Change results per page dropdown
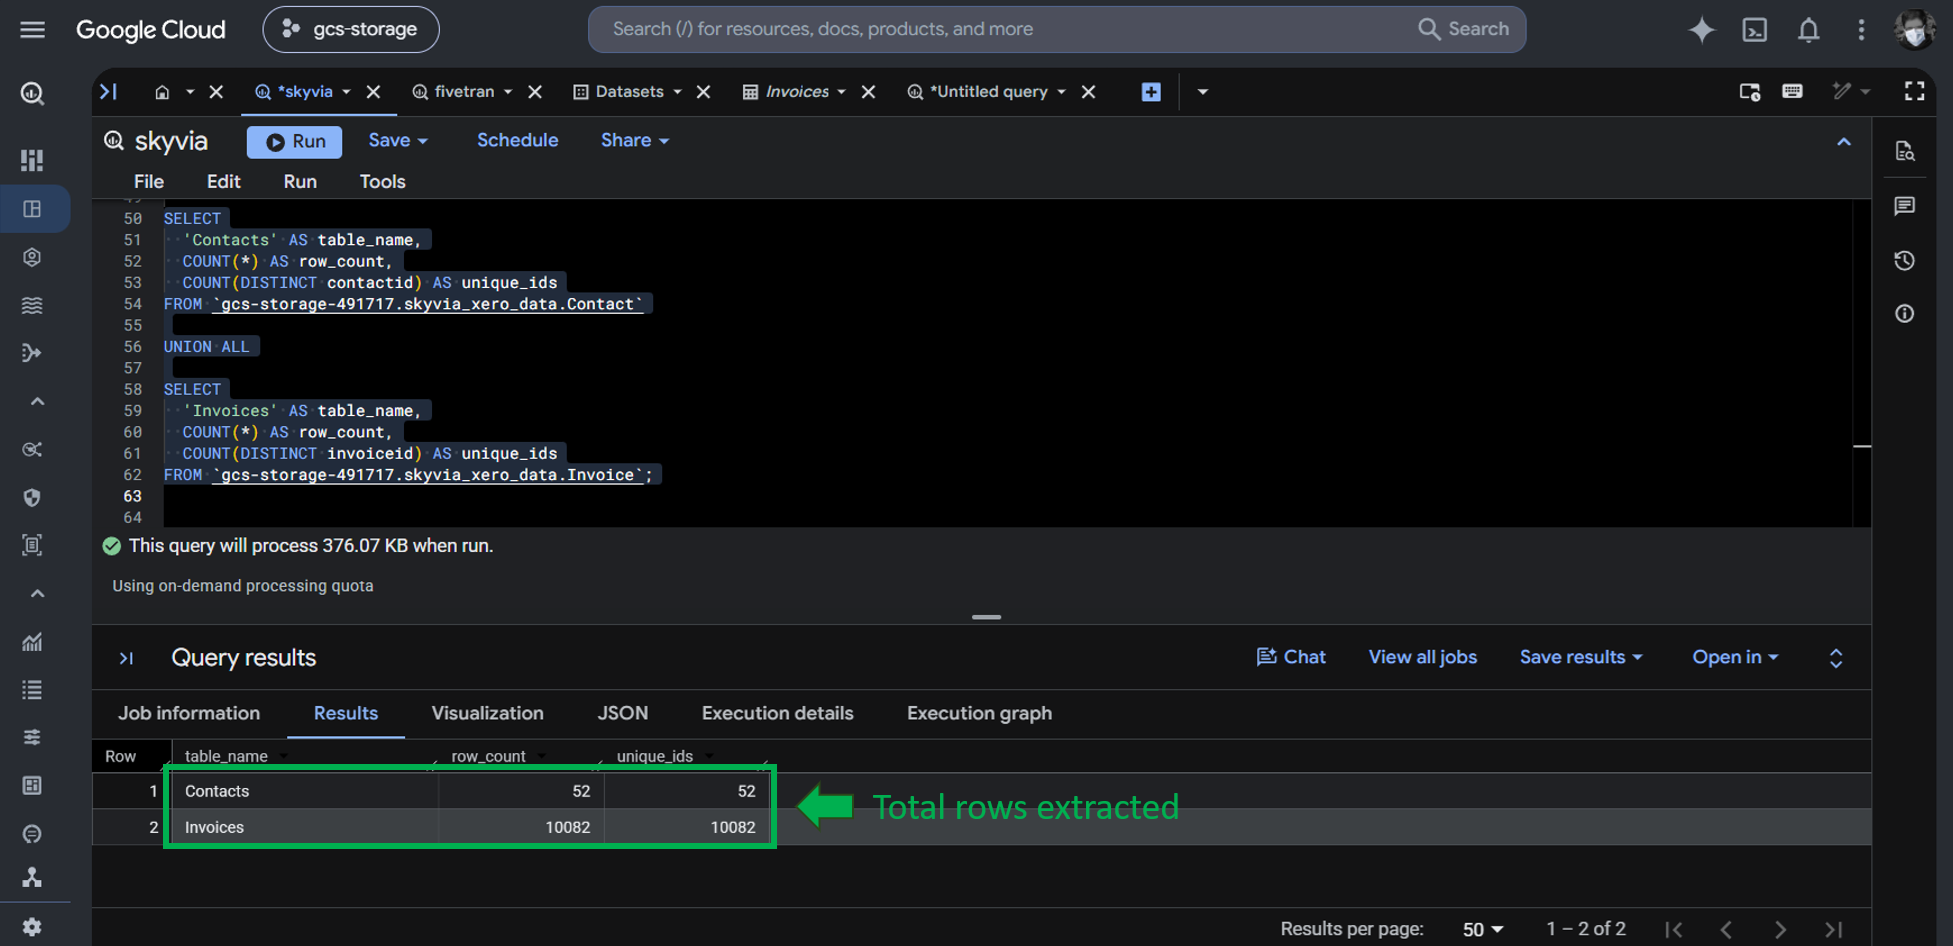Screen dimensions: 1953x946 (1483, 929)
